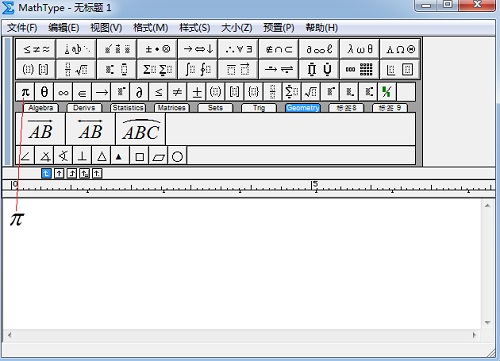Open the set theory symbols palette (∉∩⊂)
This screenshot has height=361, width=500.
pyautogui.click(x=279, y=49)
